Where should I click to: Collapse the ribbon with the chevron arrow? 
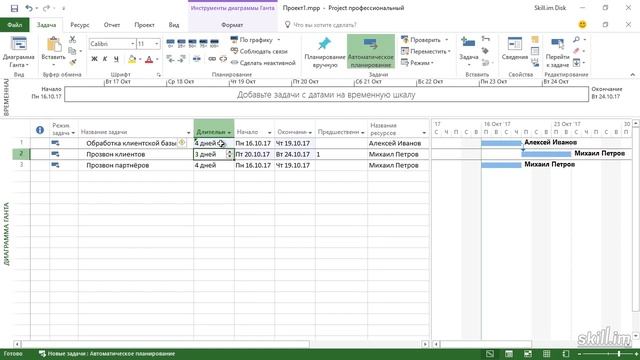tap(633, 75)
